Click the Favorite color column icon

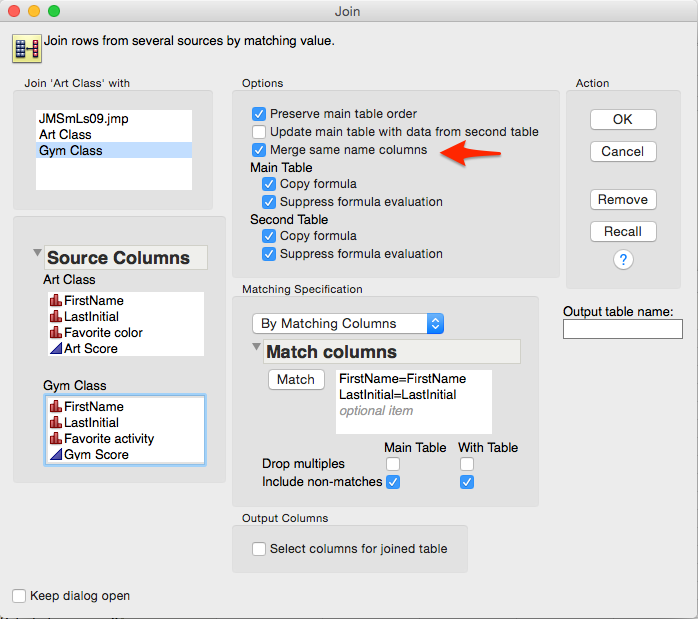(x=55, y=333)
